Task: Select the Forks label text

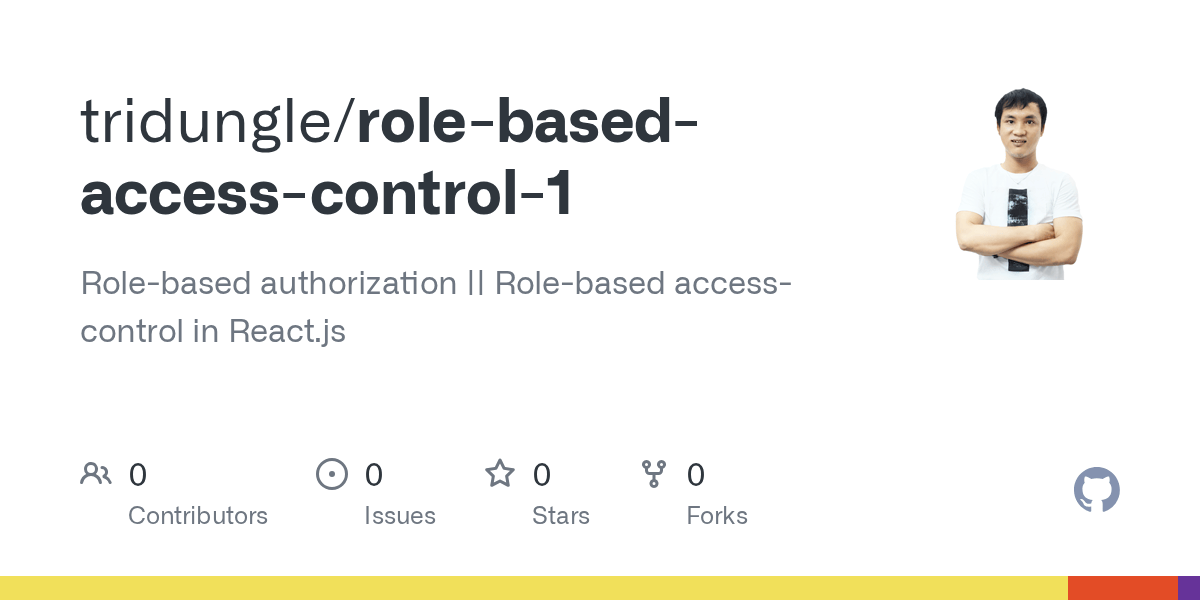Action: point(717,516)
